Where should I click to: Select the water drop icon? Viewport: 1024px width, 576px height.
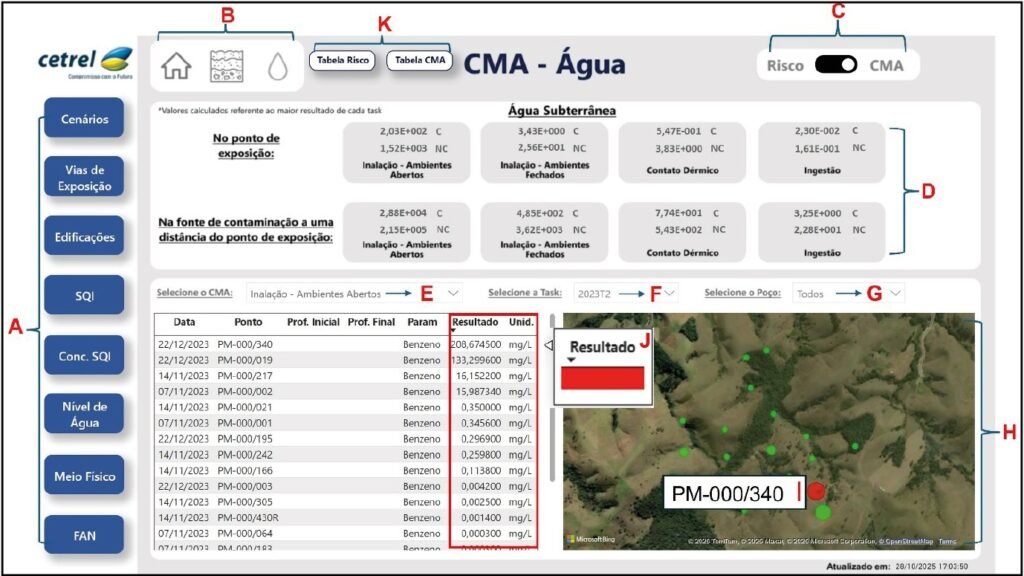(278, 66)
